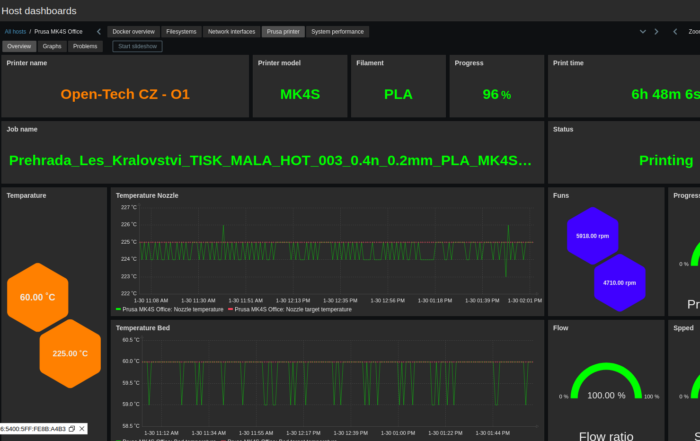Viewport: 700px width, 441px height.
Task: Click the 60.00 °C honeycomb cell
Action: (38, 297)
